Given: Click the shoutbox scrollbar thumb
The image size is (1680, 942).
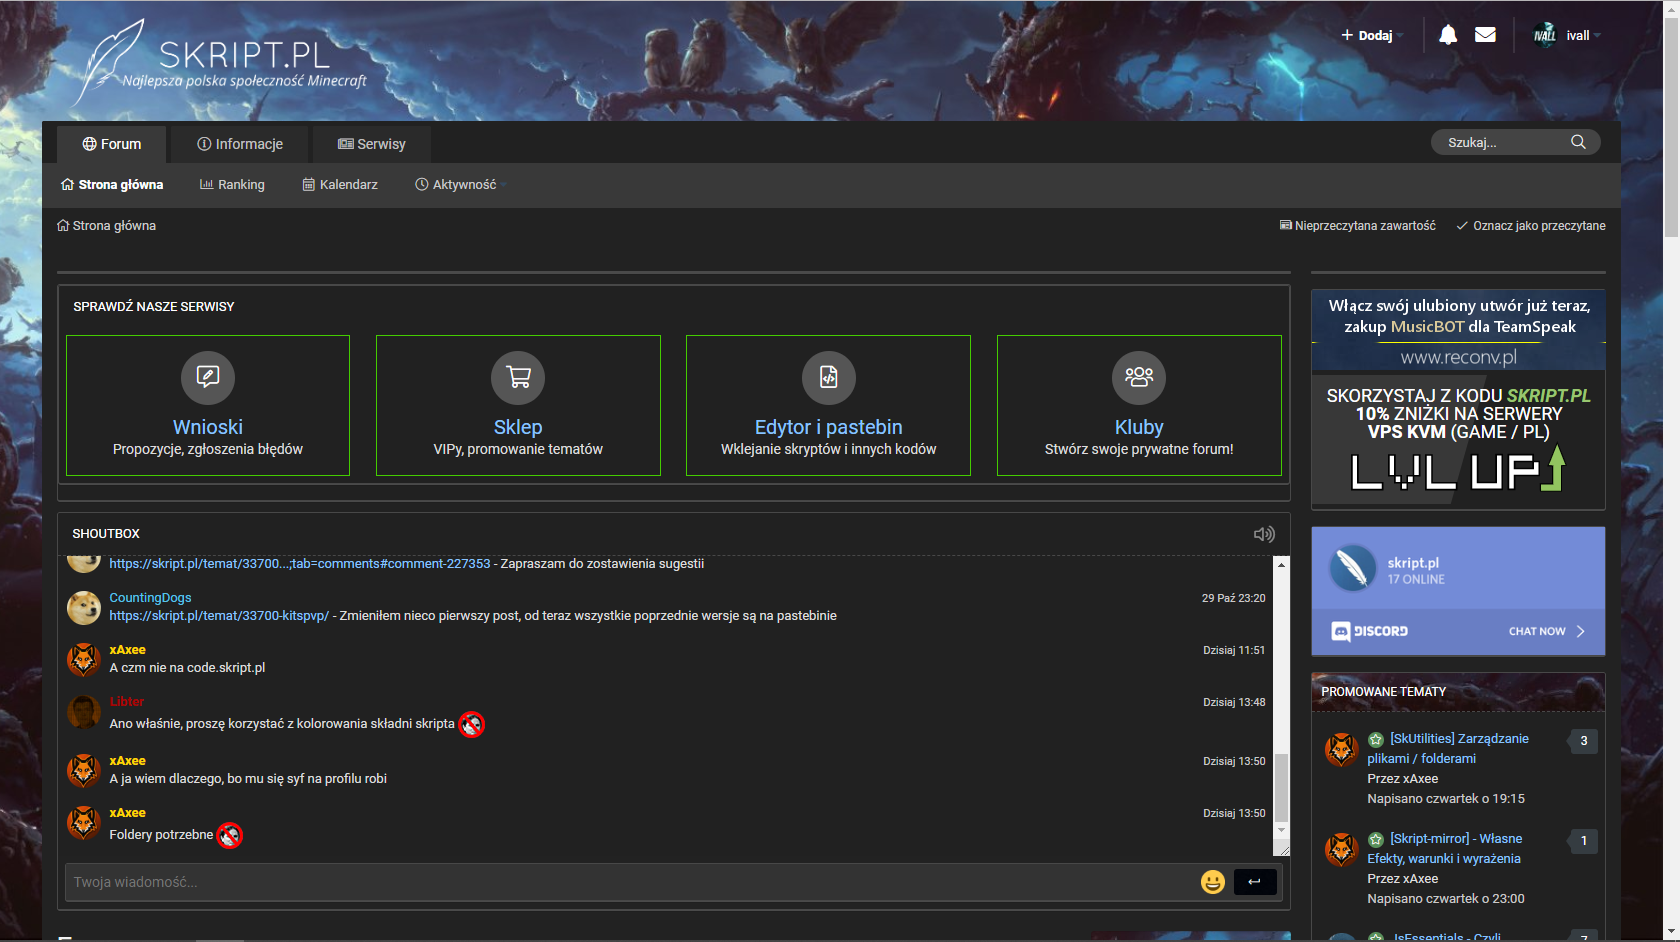Looking at the screenshot, I should coord(1281,788).
